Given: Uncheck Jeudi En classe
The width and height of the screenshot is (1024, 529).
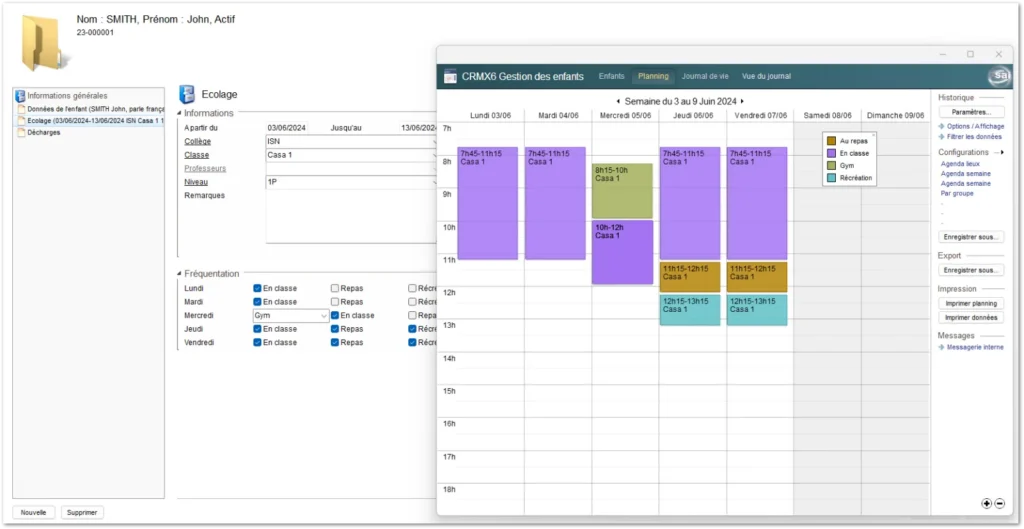Looking at the screenshot, I should (x=257, y=329).
